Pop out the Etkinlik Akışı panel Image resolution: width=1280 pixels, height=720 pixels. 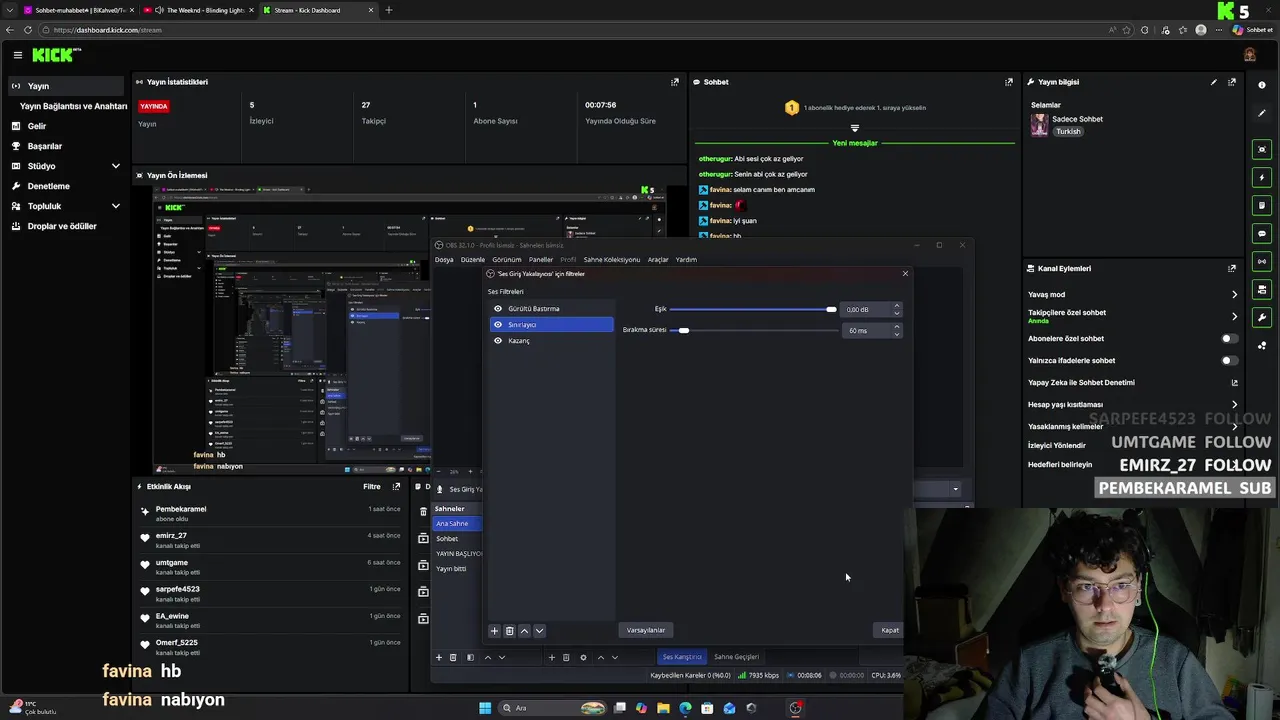coord(397,486)
